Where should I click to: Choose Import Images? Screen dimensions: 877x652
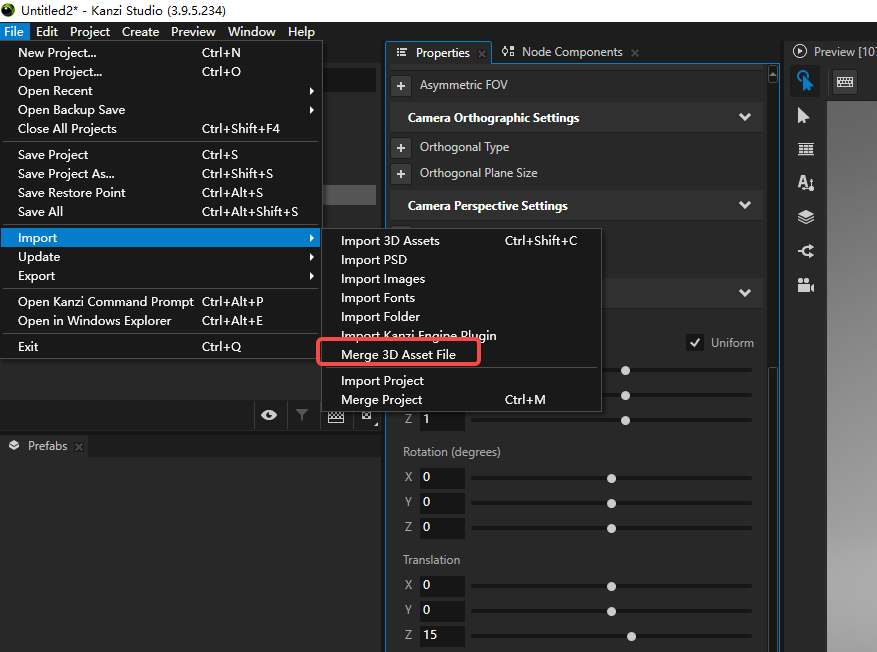pyautogui.click(x=461, y=278)
